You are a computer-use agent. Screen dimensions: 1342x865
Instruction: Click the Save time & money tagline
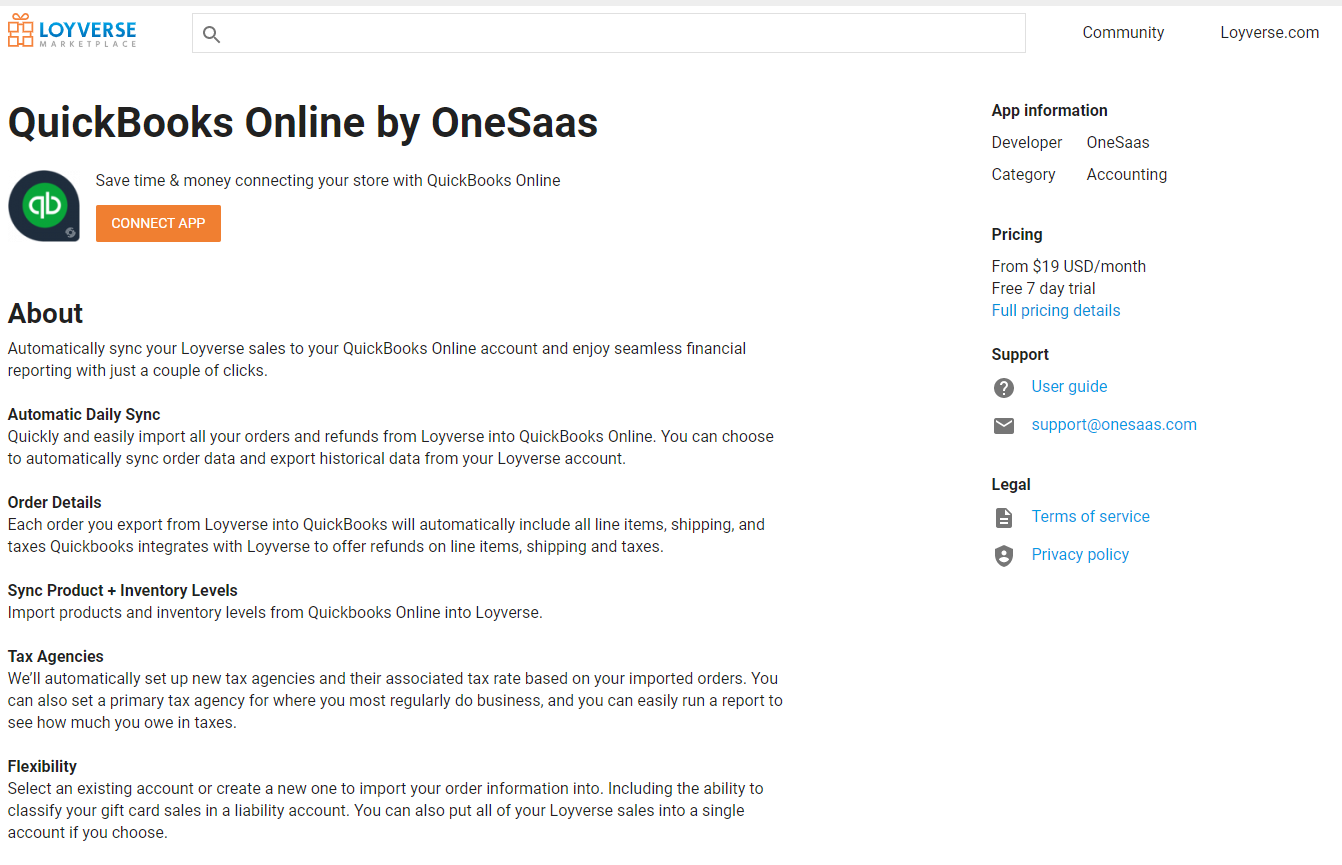pyautogui.click(x=328, y=181)
